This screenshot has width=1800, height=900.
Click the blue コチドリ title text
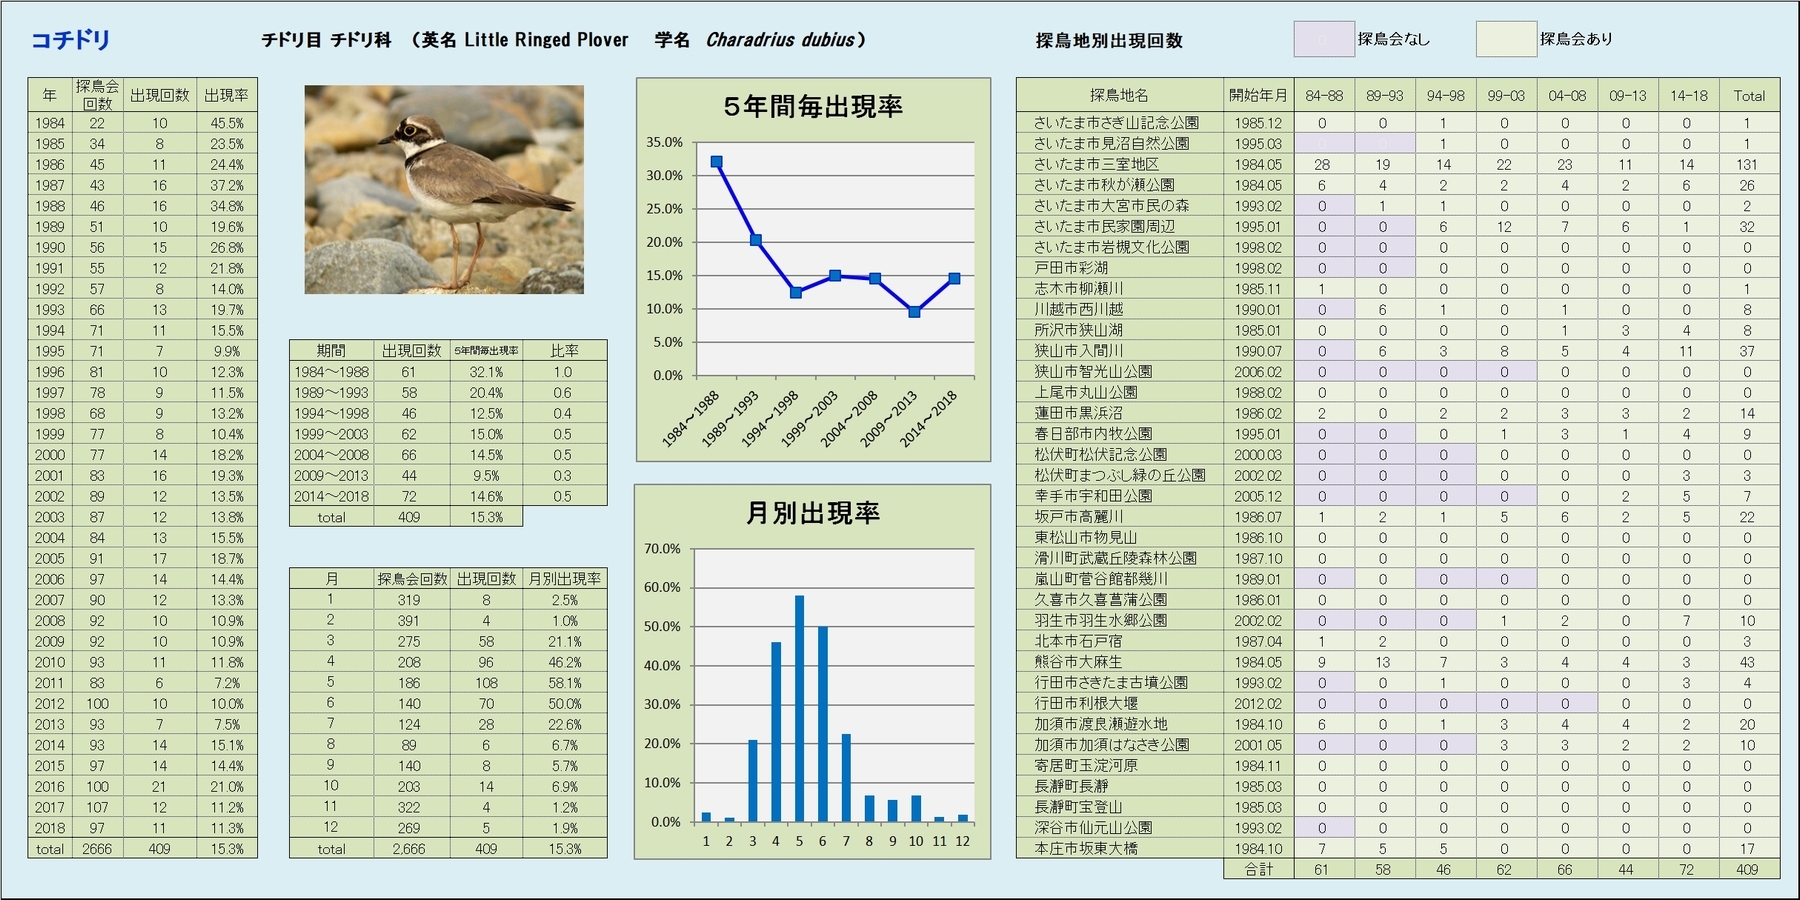[x=71, y=40]
